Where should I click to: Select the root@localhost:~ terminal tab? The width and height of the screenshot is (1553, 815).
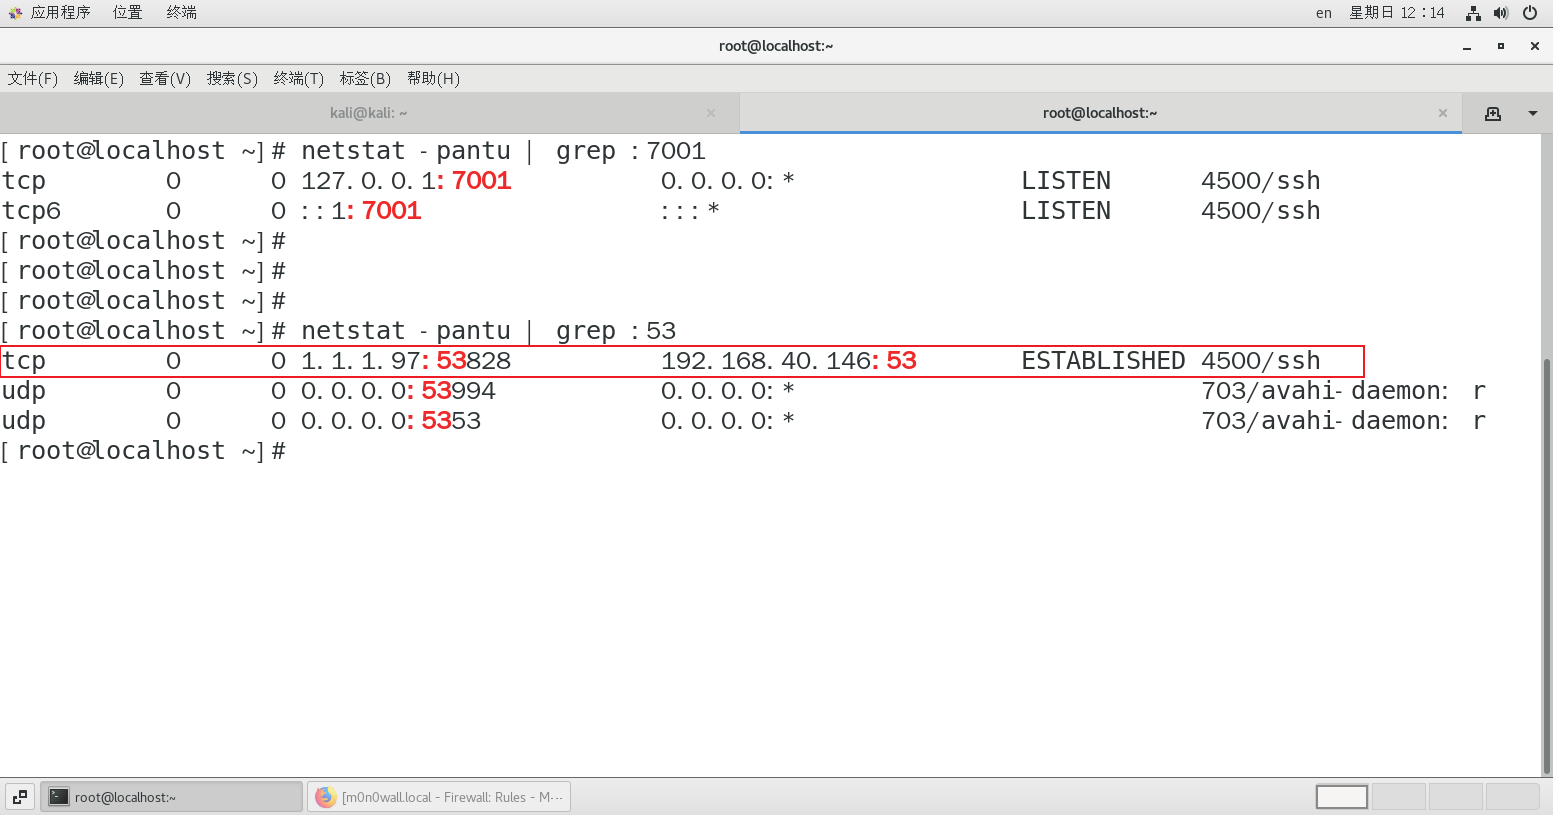coord(1100,113)
